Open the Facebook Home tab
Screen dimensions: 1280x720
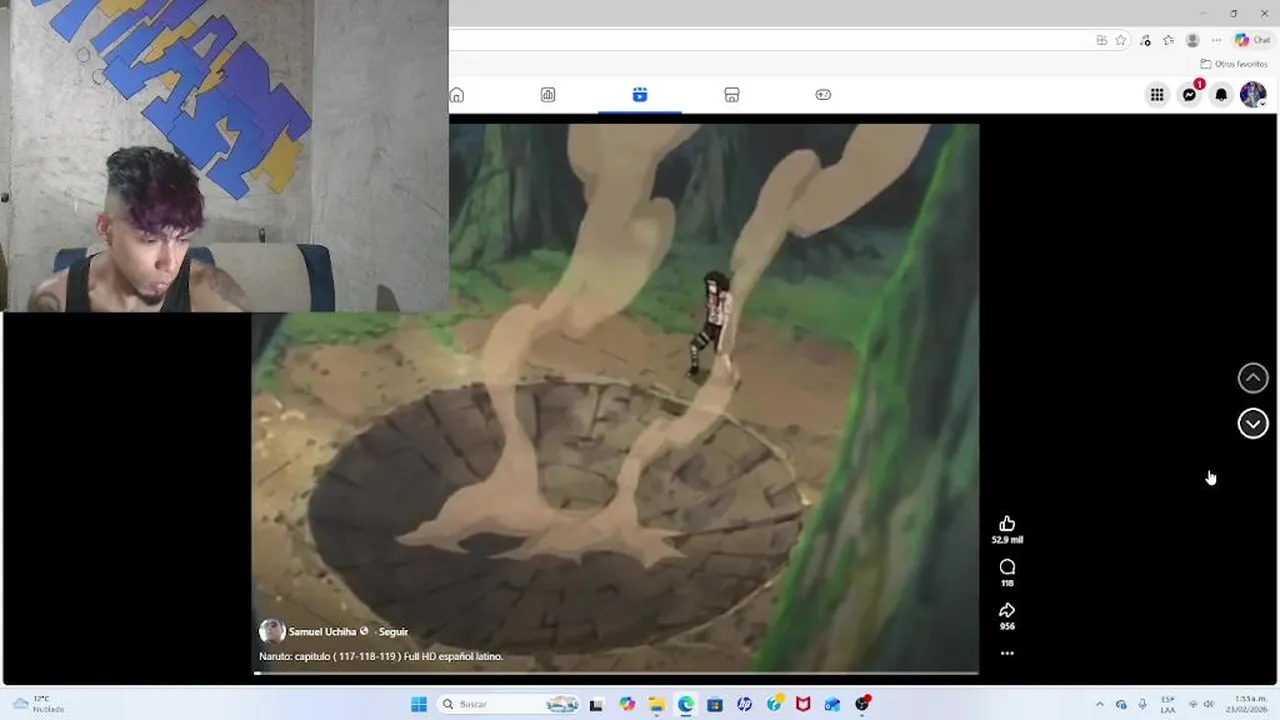[x=457, y=95]
